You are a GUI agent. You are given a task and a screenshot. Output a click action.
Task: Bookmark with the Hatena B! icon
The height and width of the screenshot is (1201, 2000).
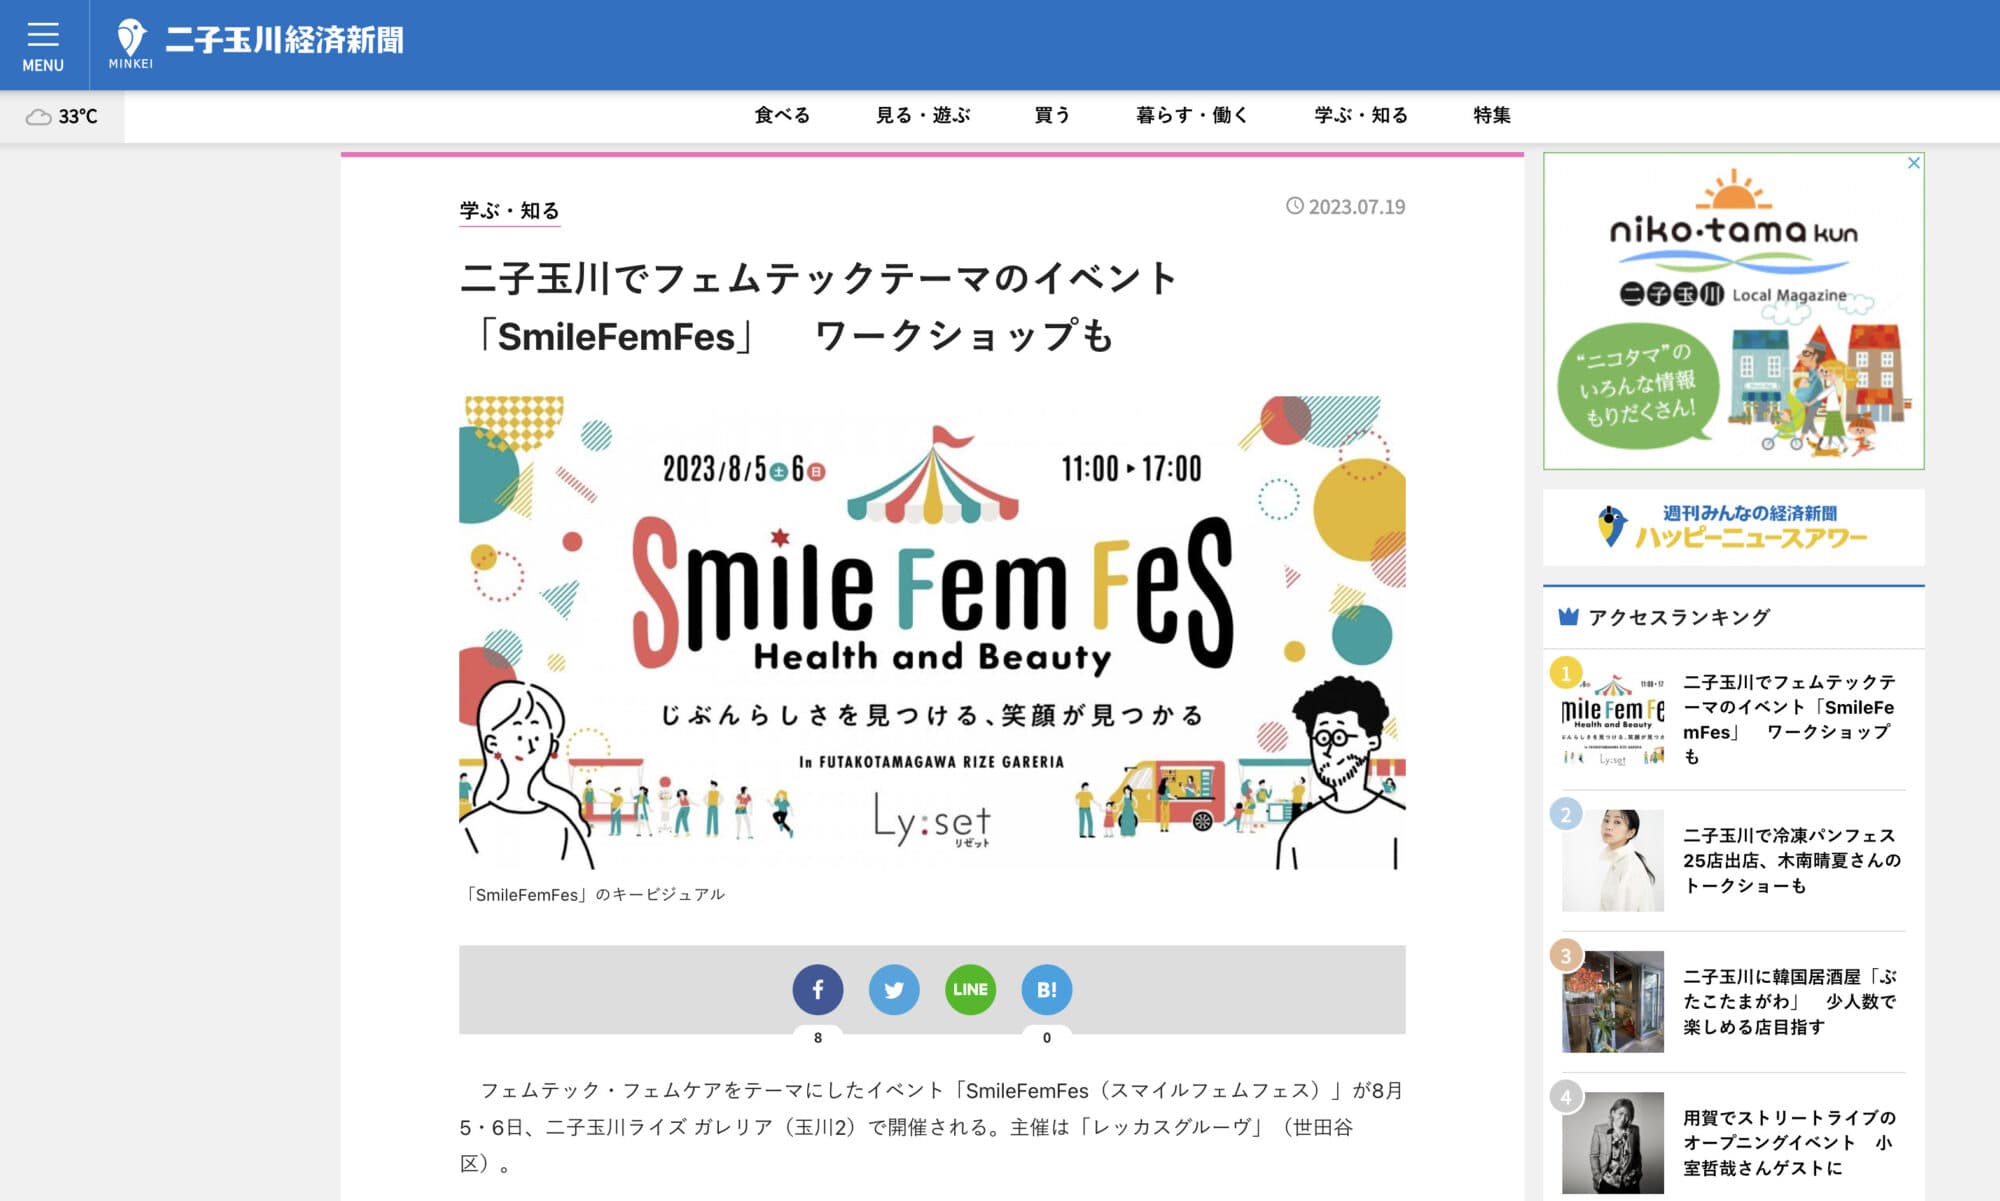(x=1046, y=990)
